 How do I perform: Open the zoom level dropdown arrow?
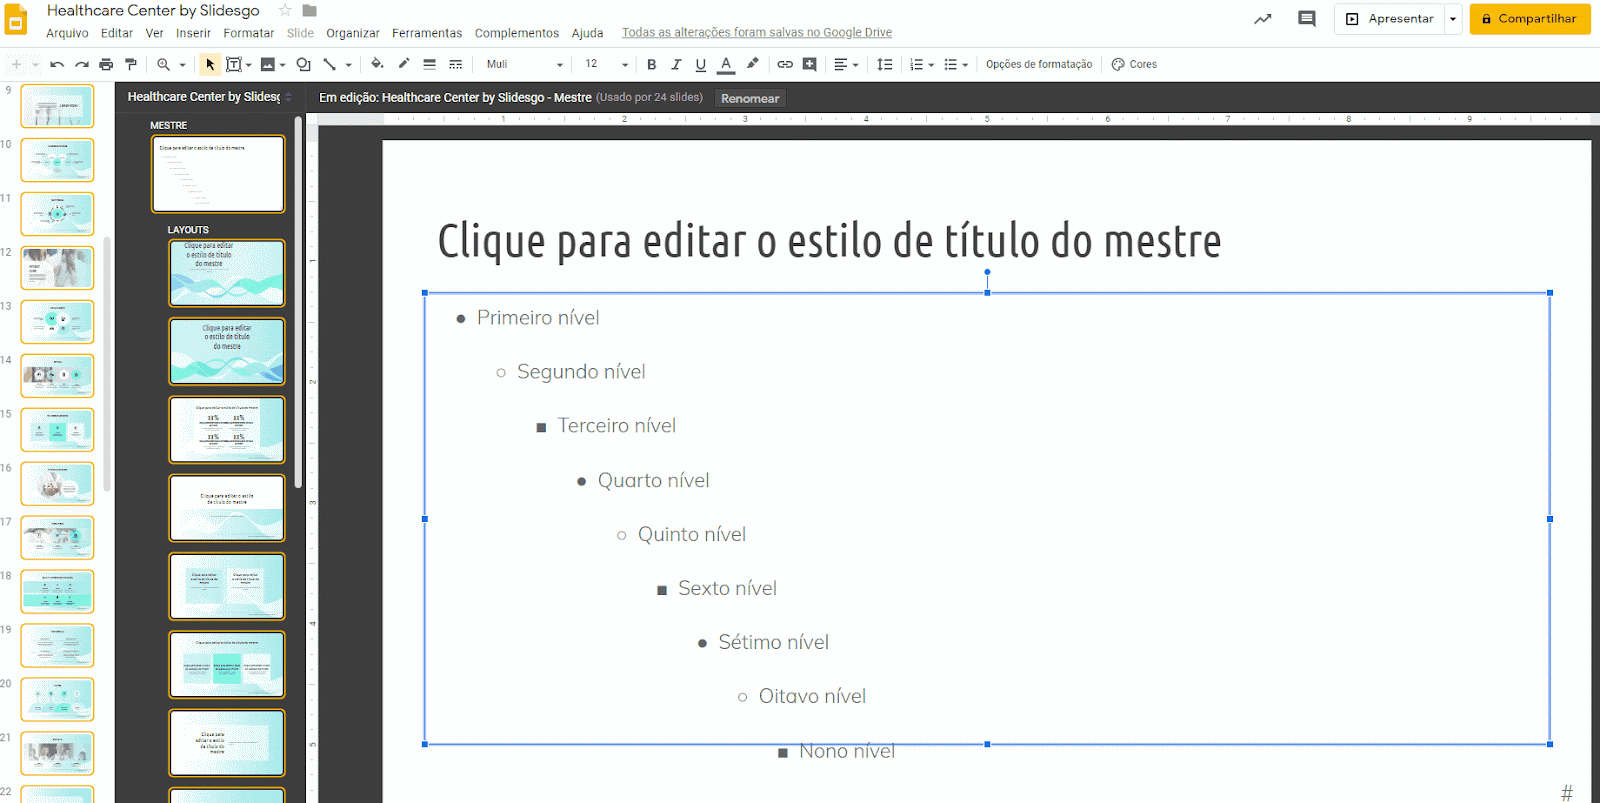click(x=182, y=65)
